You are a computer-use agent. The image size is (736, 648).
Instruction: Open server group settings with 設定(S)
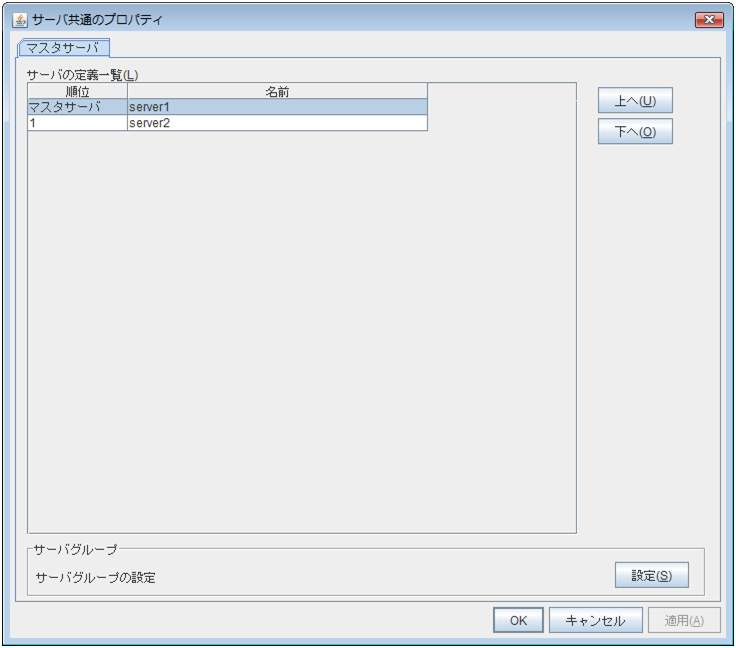(x=652, y=576)
